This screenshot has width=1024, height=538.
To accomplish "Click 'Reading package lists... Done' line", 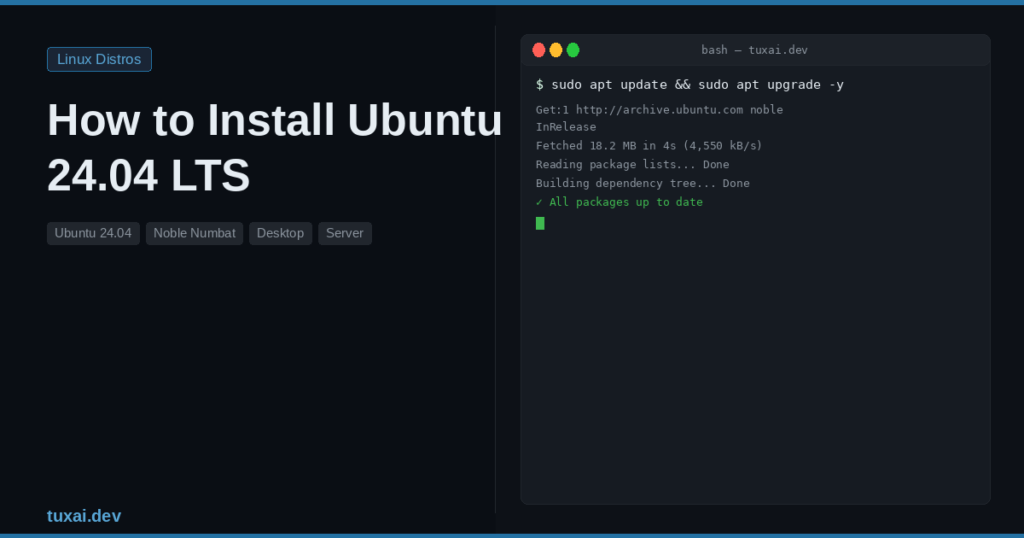I will 632,165.
